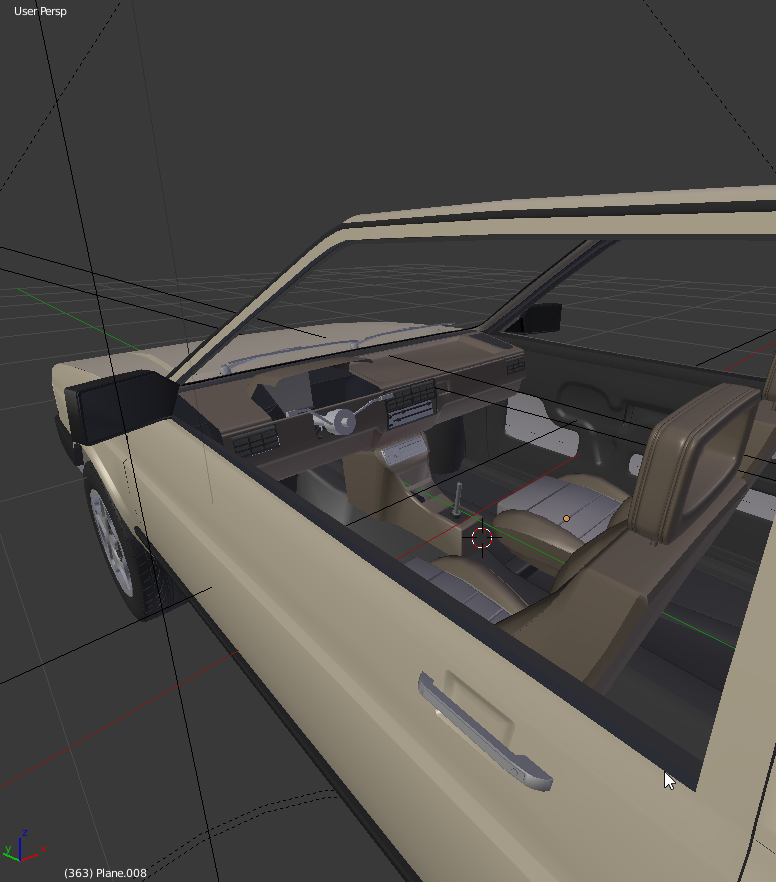The width and height of the screenshot is (776, 882).
Task: Click the orange object origin dot
Action: 566,518
